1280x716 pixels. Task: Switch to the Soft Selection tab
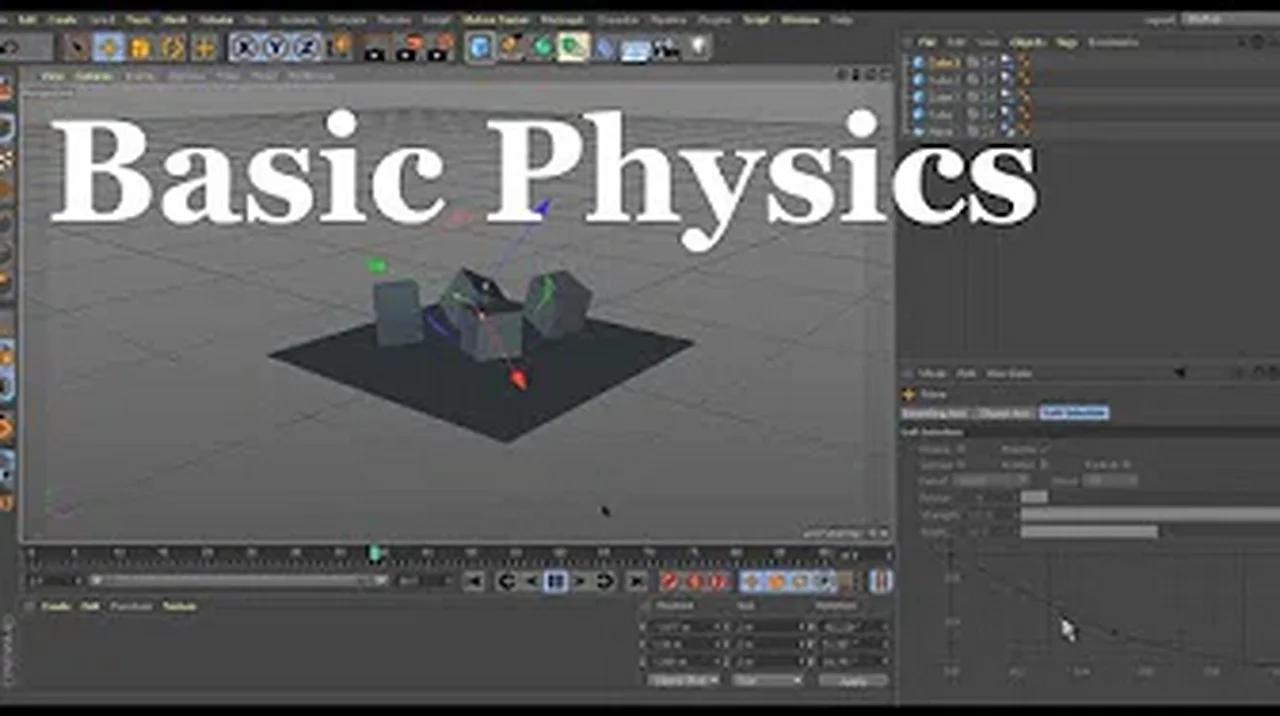1075,412
